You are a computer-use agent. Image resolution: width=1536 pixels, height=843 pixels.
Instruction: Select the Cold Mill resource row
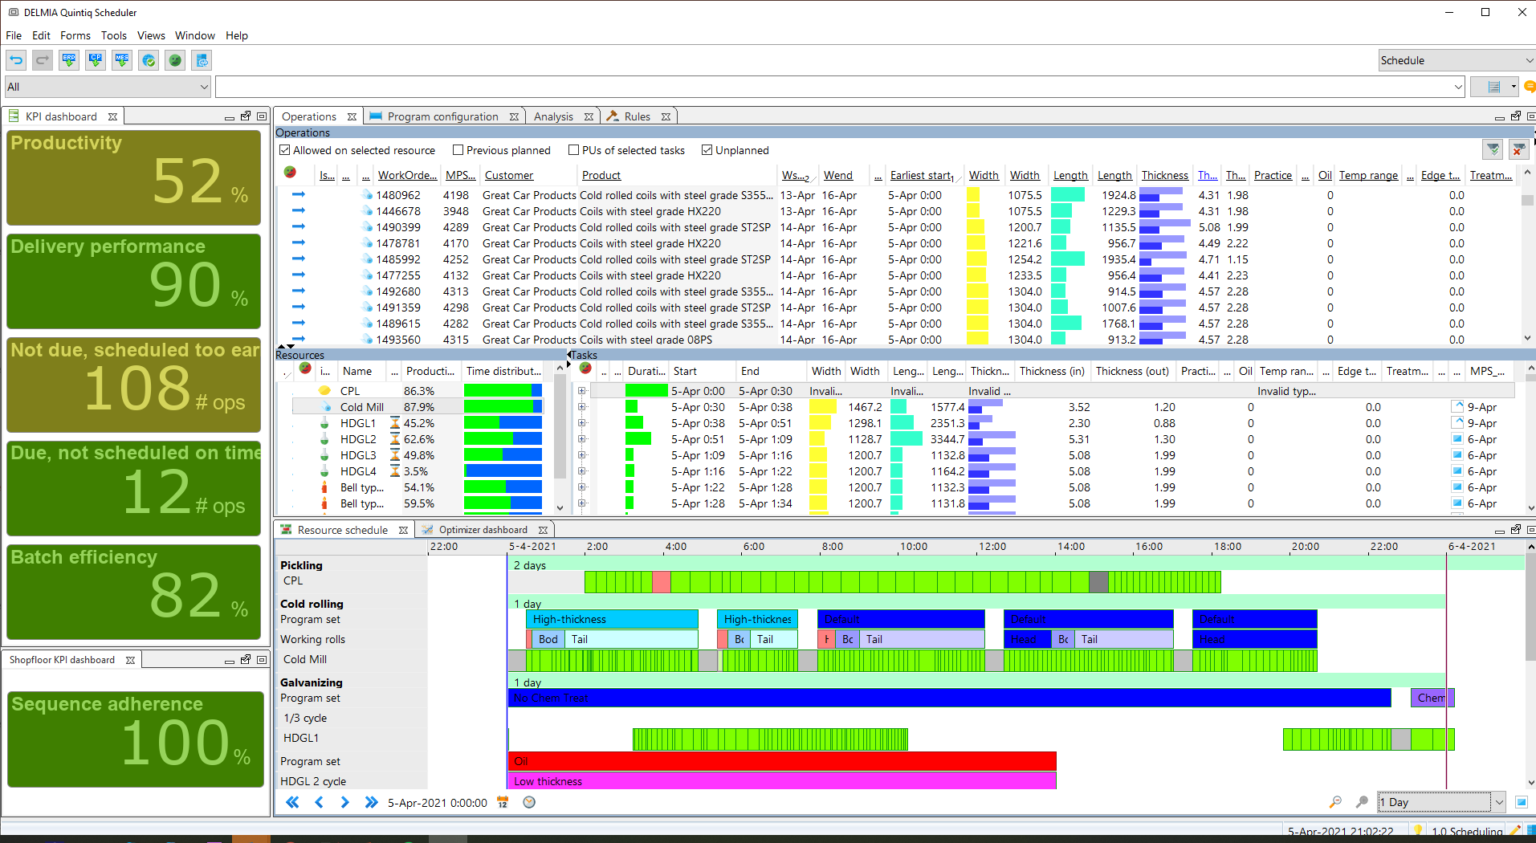[361, 407]
